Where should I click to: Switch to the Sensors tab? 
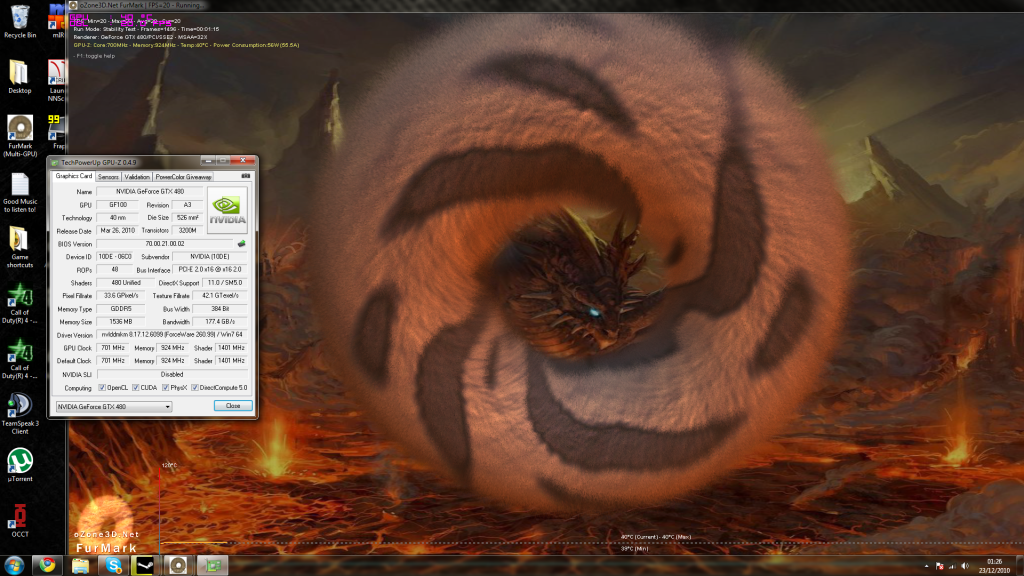click(108, 177)
